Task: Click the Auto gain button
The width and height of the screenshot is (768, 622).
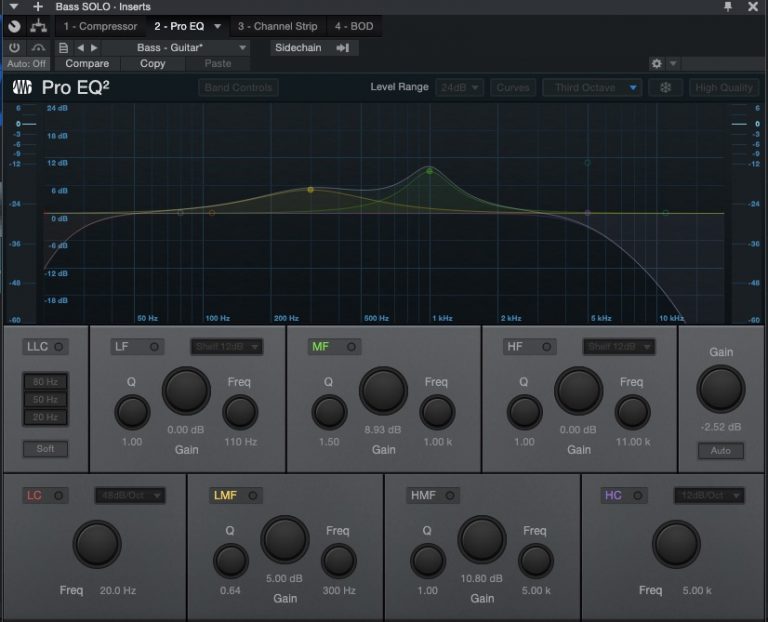Action: [x=720, y=450]
